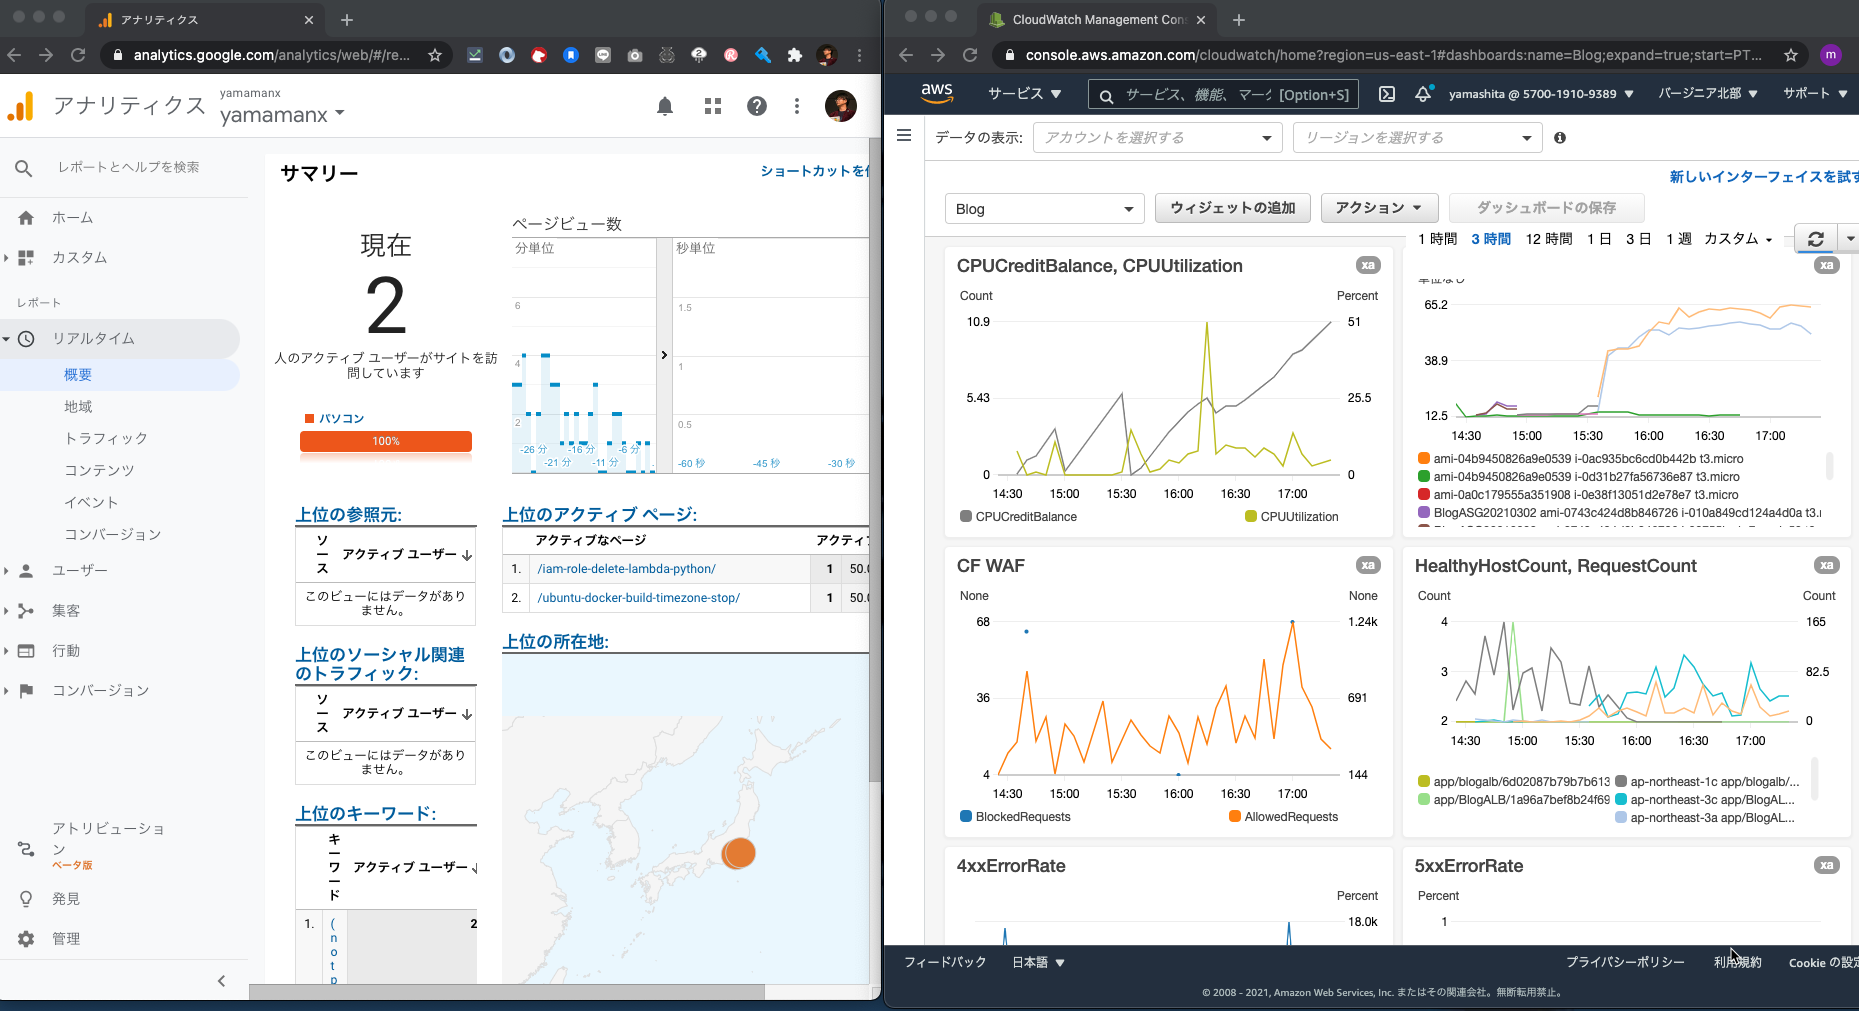
Task: Click the ショートカット link in Analytics
Action: coord(814,171)
